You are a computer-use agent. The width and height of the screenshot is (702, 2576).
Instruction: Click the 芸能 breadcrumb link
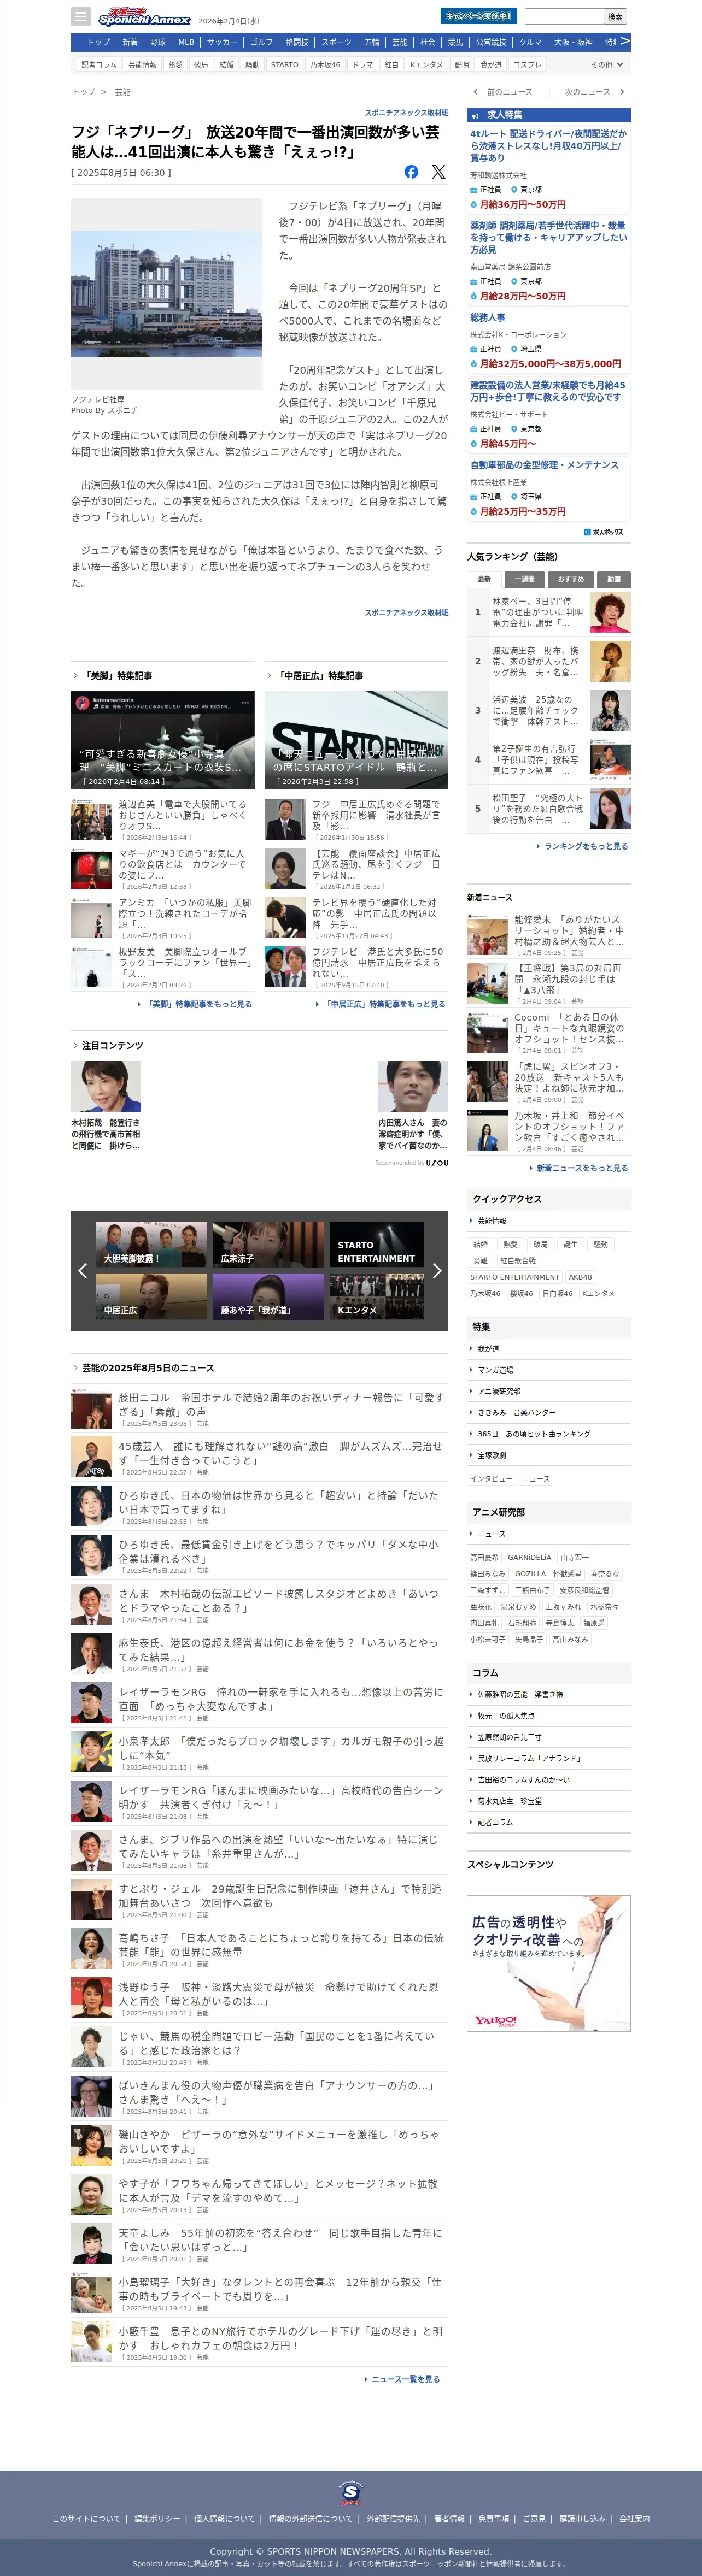click(122, 92)
